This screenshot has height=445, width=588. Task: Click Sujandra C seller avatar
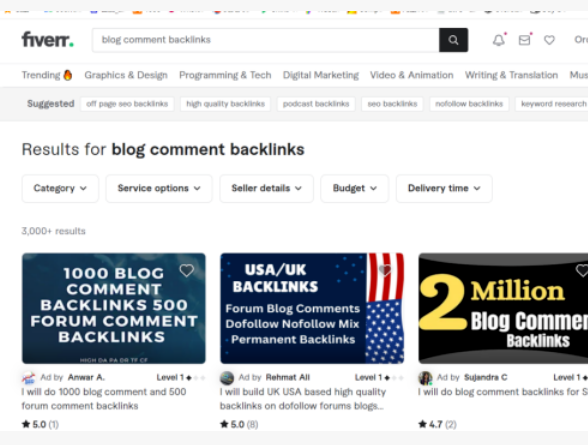425,378
